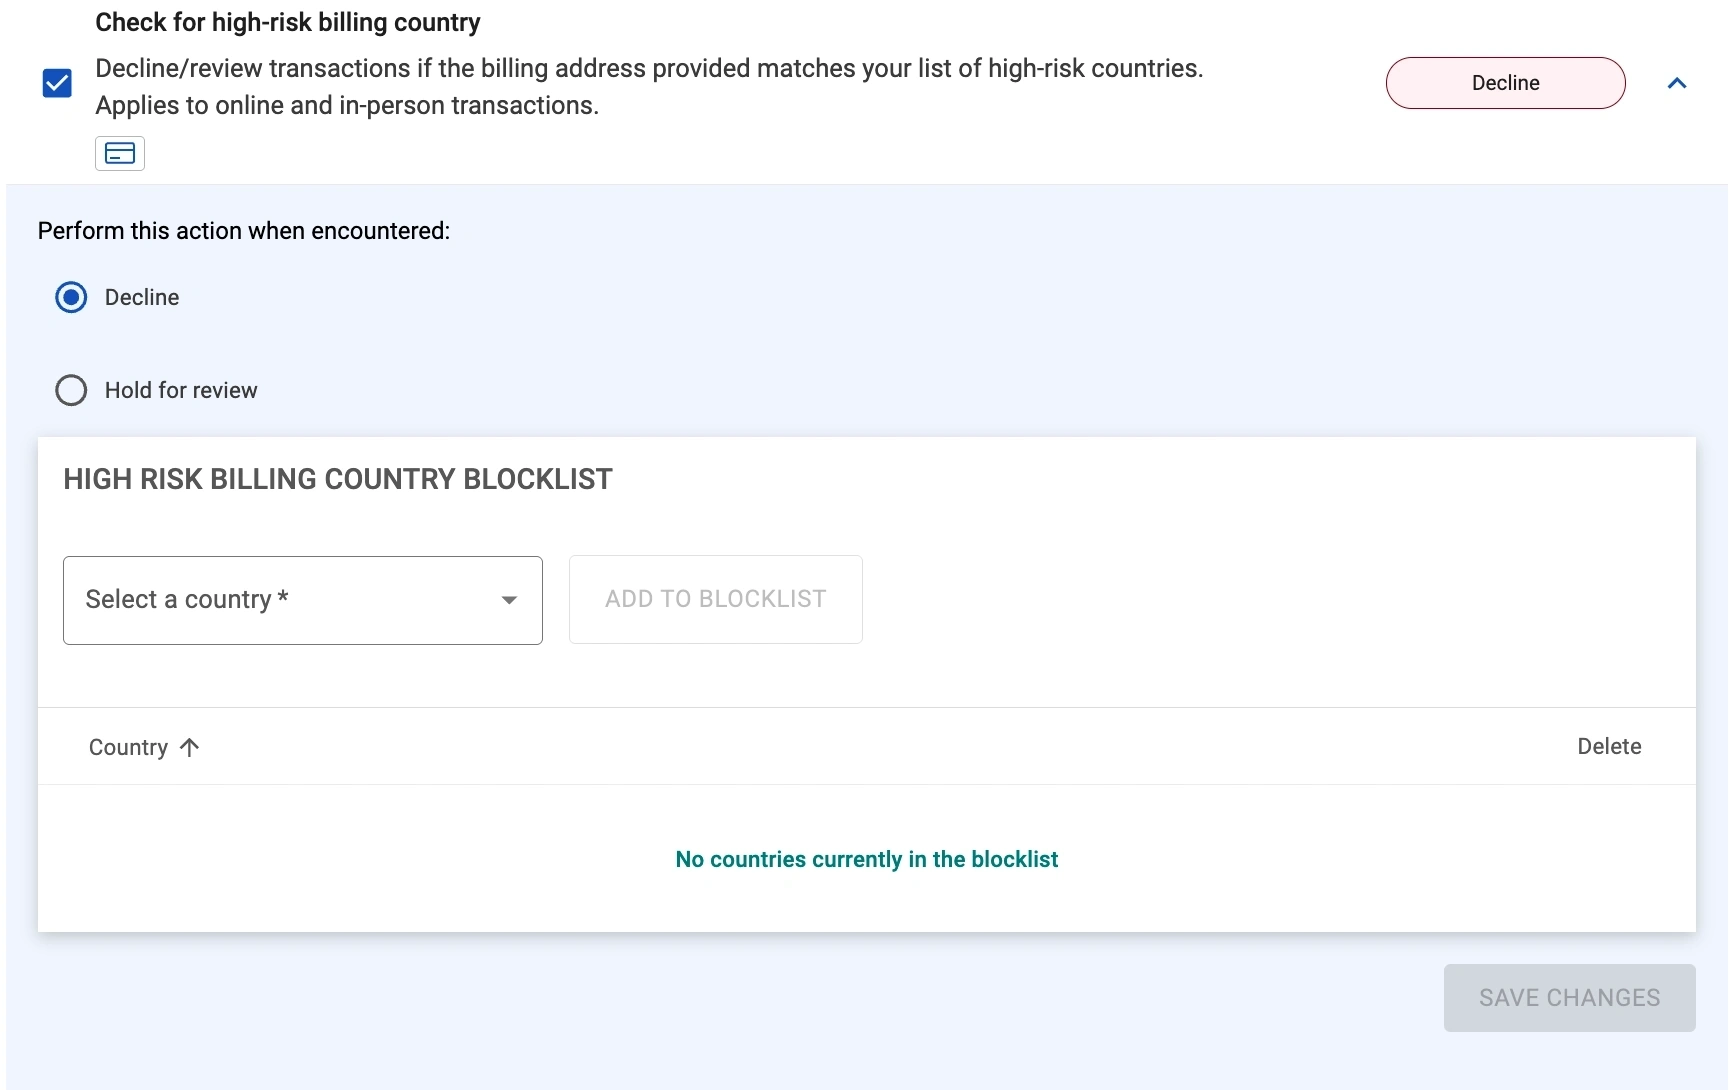Click the 'Applies to online and in-person transactions' text

(x=347, y=106)
